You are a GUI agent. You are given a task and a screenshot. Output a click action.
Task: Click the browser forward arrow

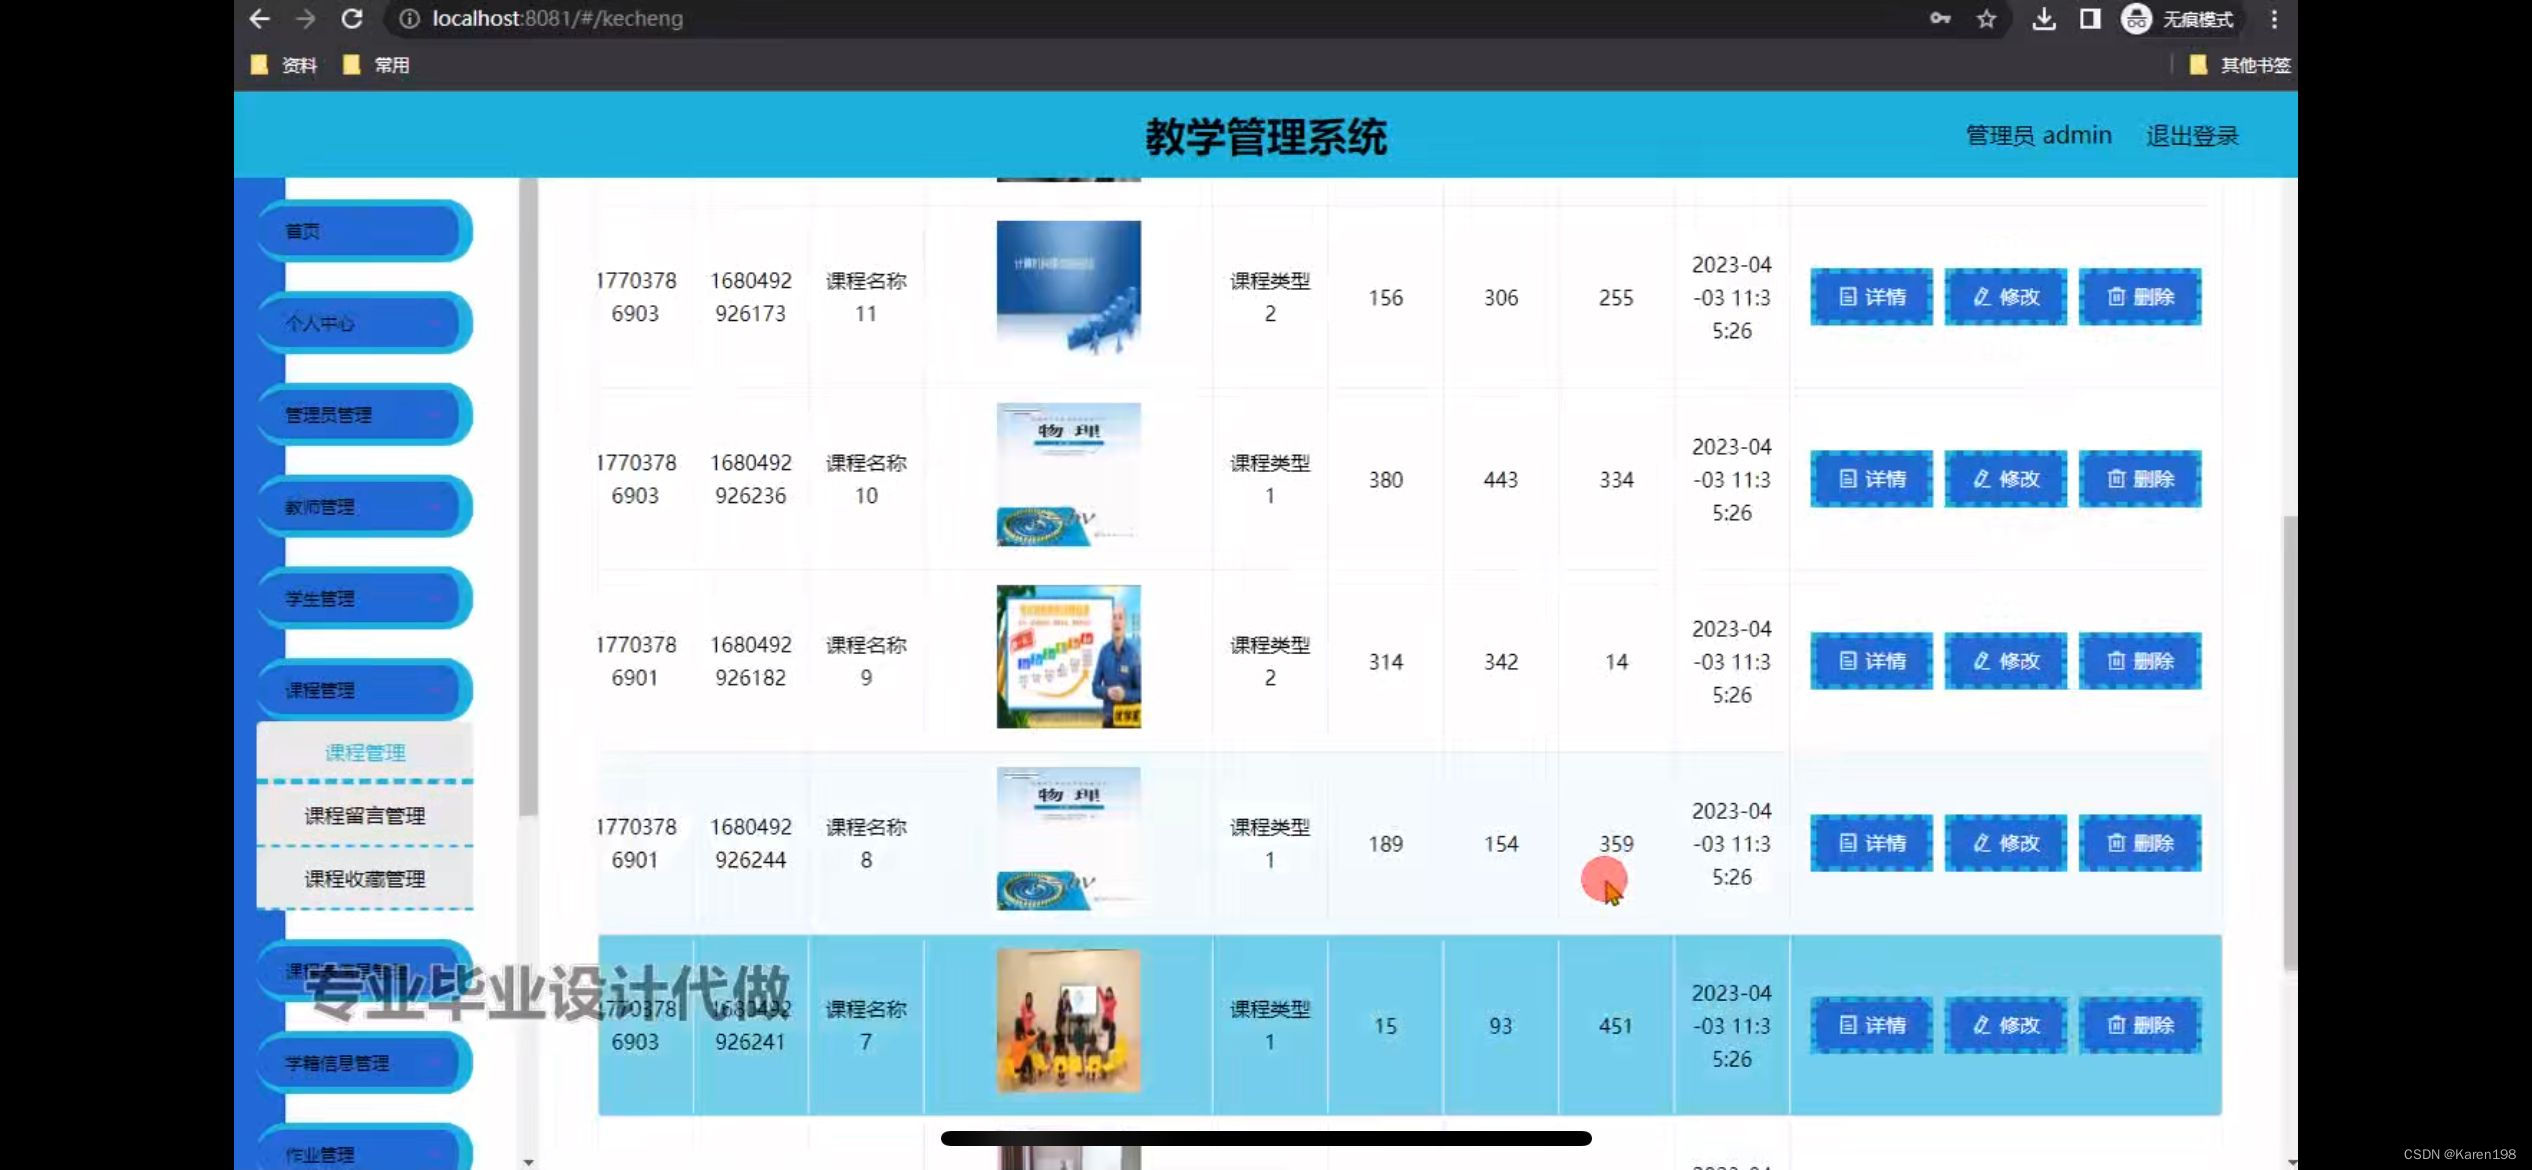click(306, 19)
